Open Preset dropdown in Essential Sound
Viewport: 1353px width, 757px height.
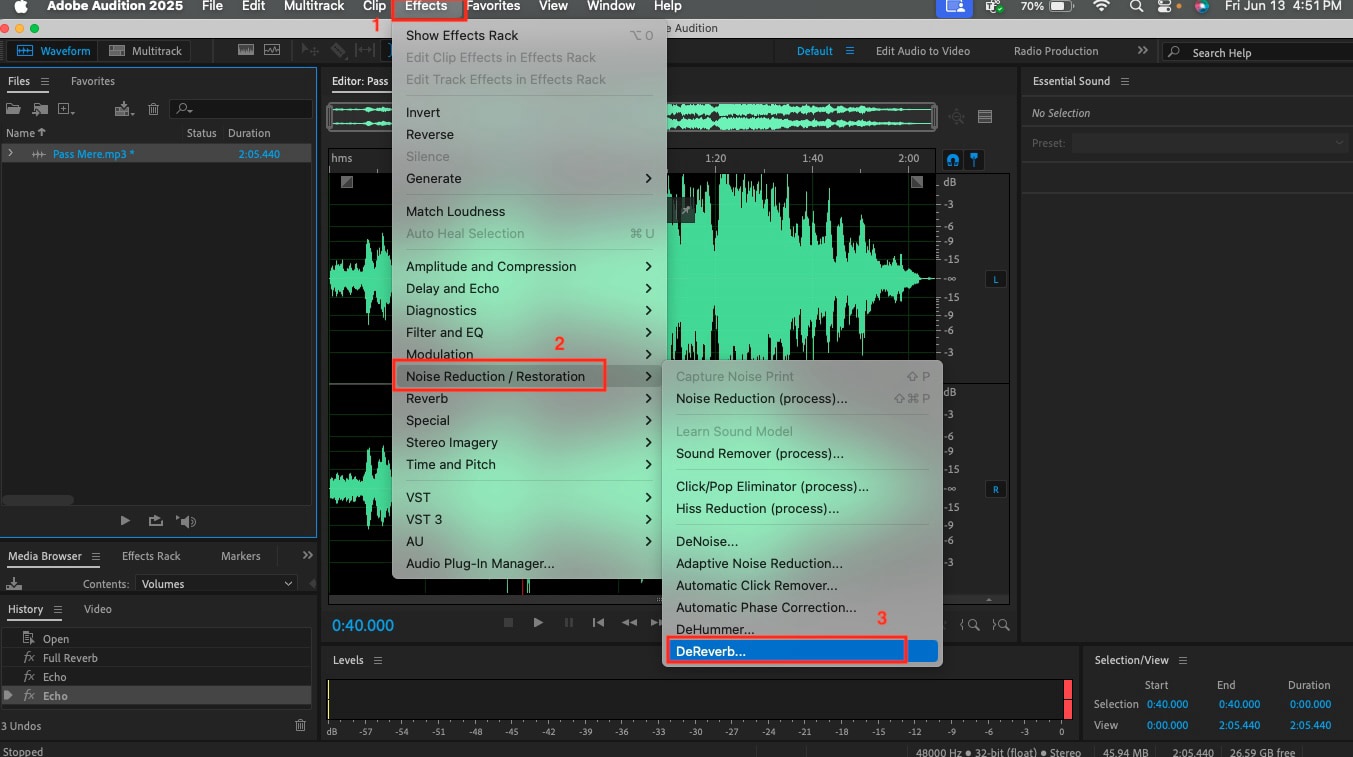coord(1209,143)
